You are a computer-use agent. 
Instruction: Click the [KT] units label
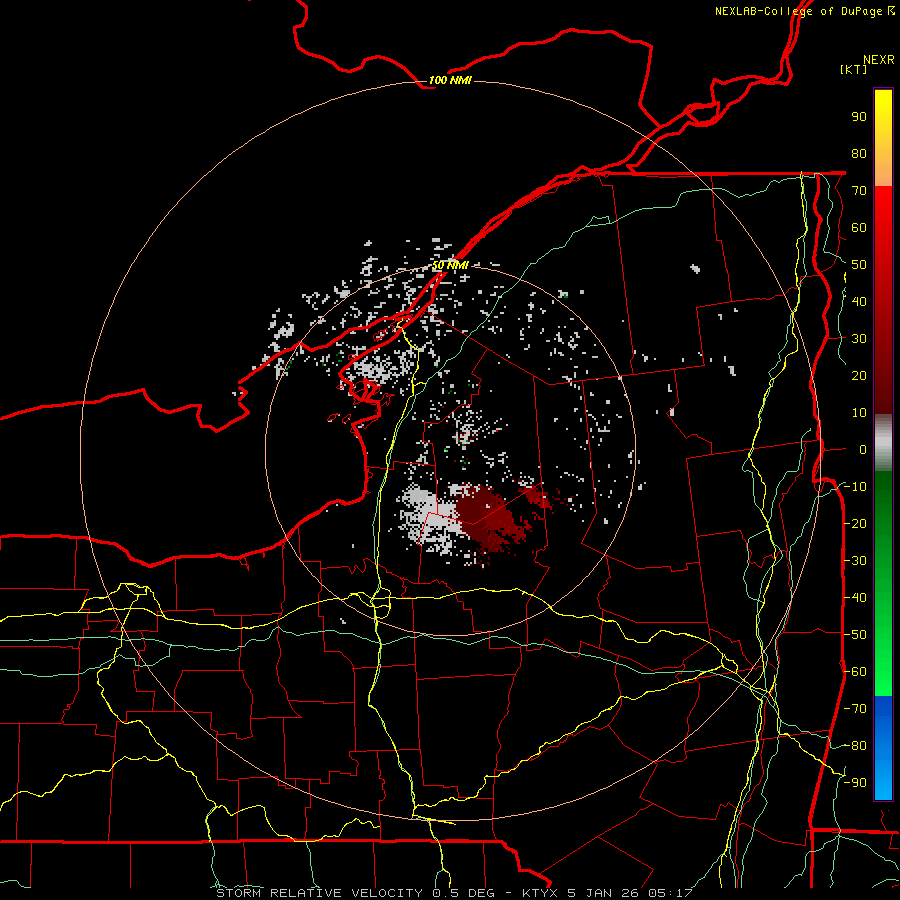click(x=854, y=69)
